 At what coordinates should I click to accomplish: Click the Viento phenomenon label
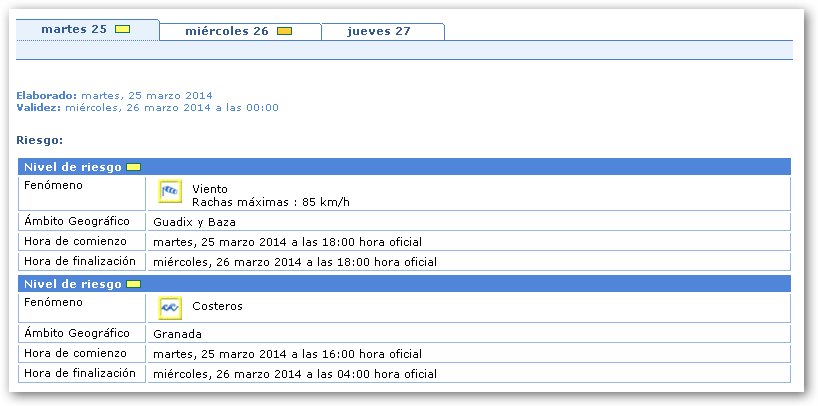pyautogui.click(x=210, y=188)
